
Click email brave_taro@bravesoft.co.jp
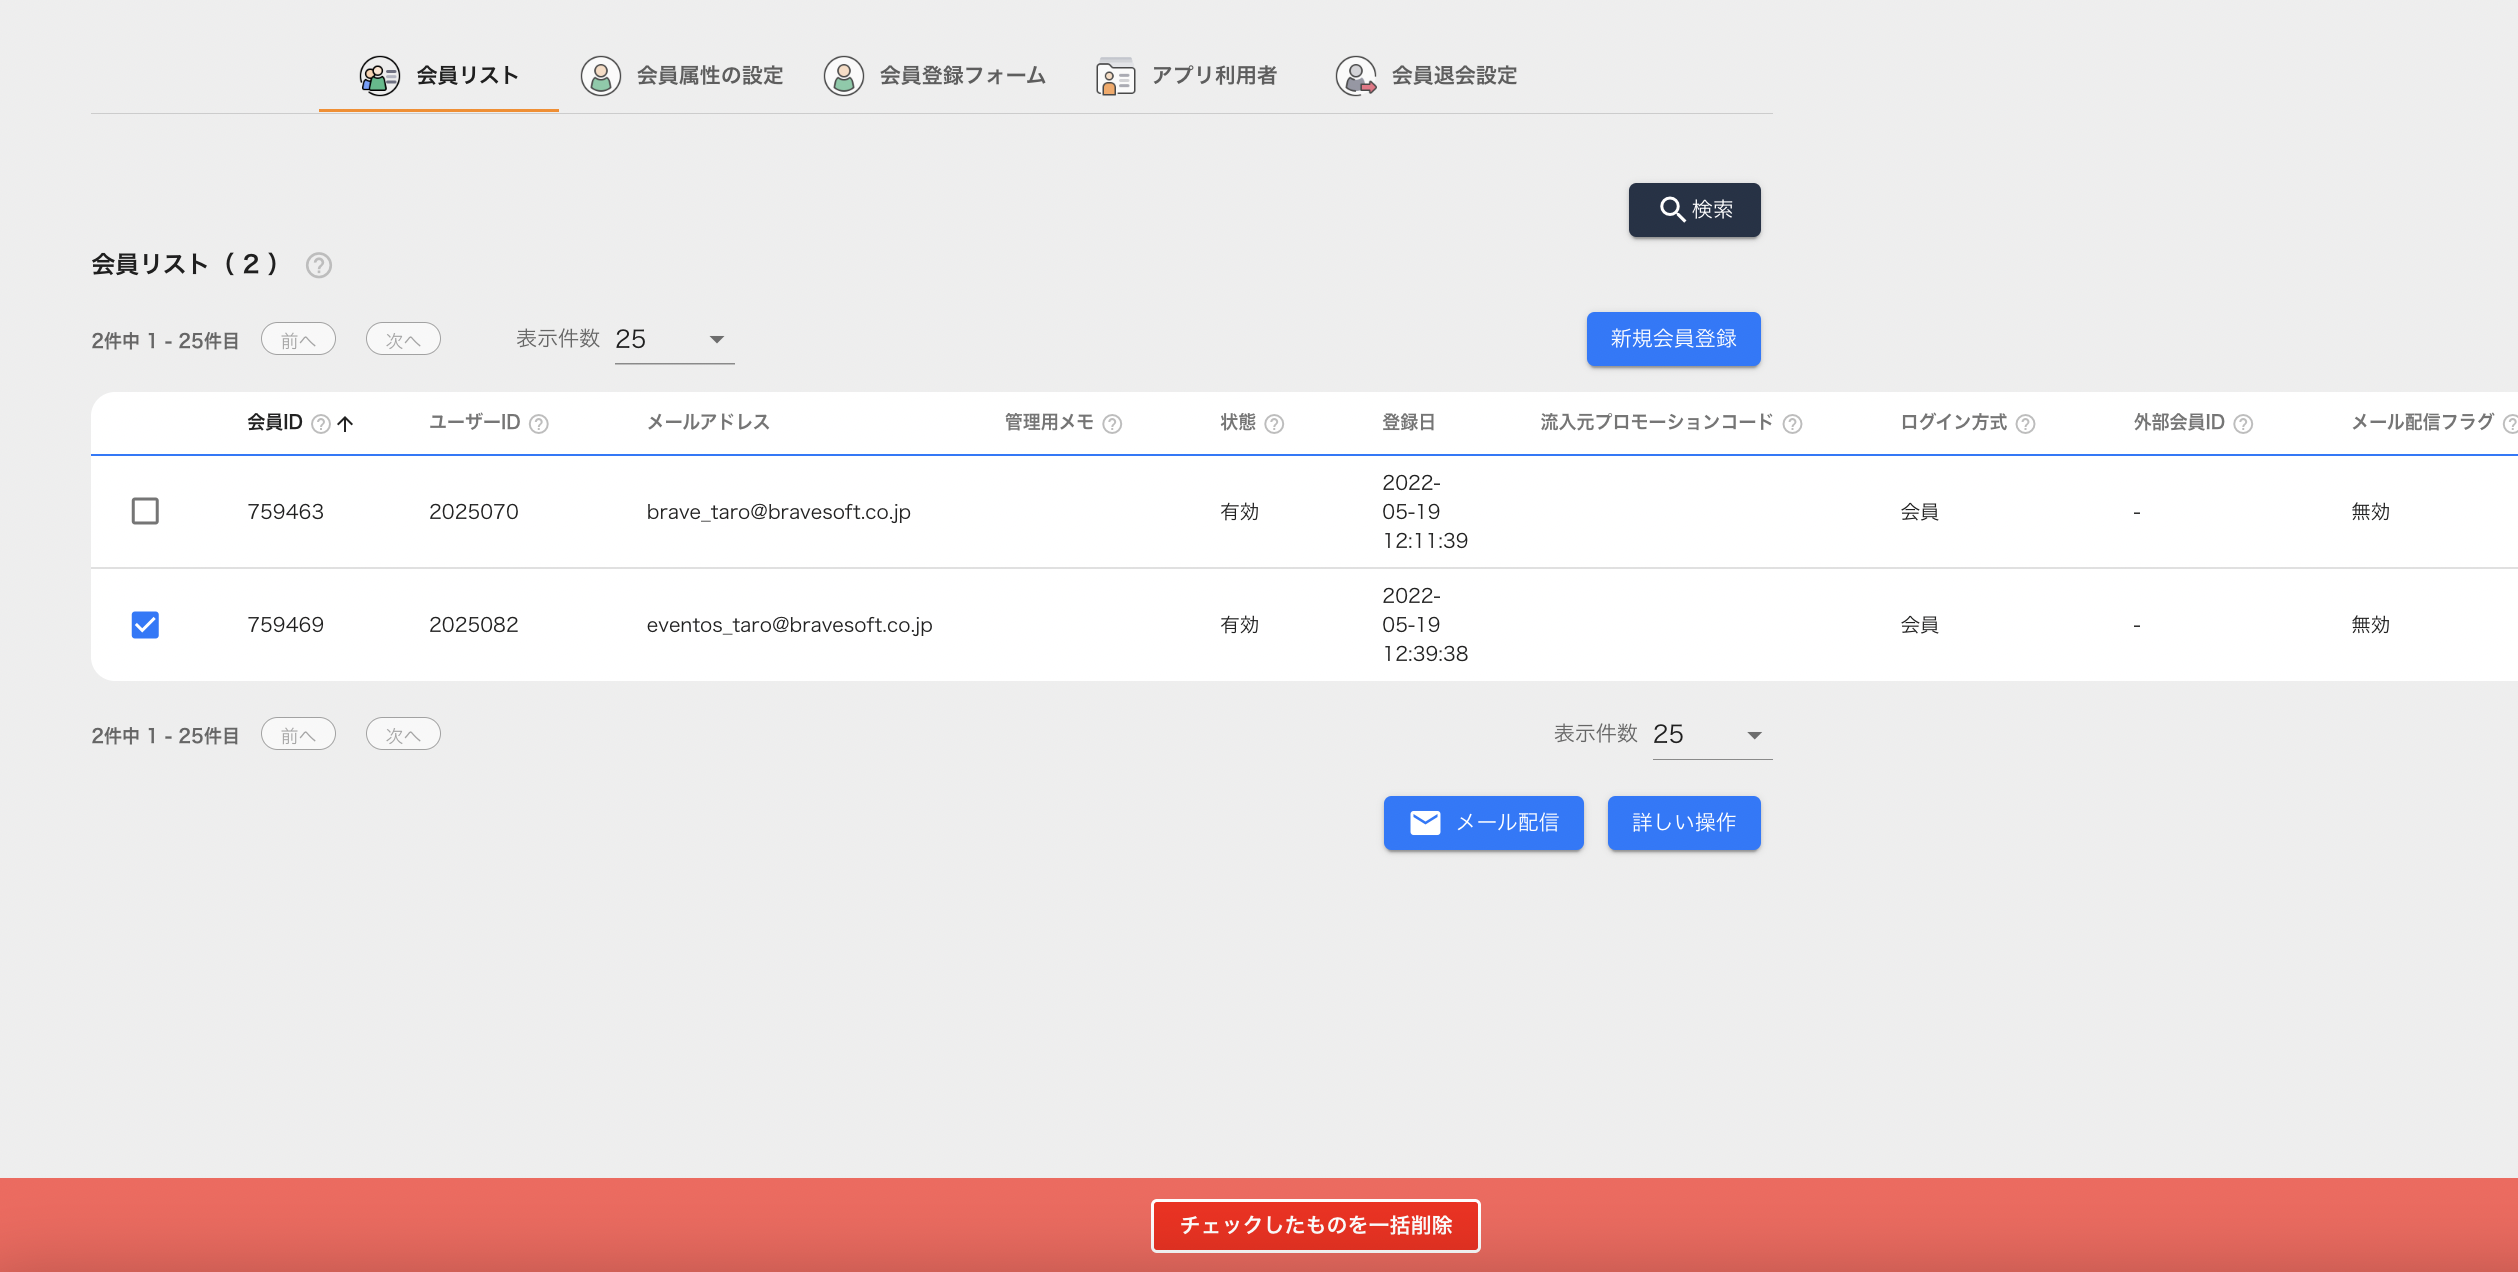click(x=779, y=512)
